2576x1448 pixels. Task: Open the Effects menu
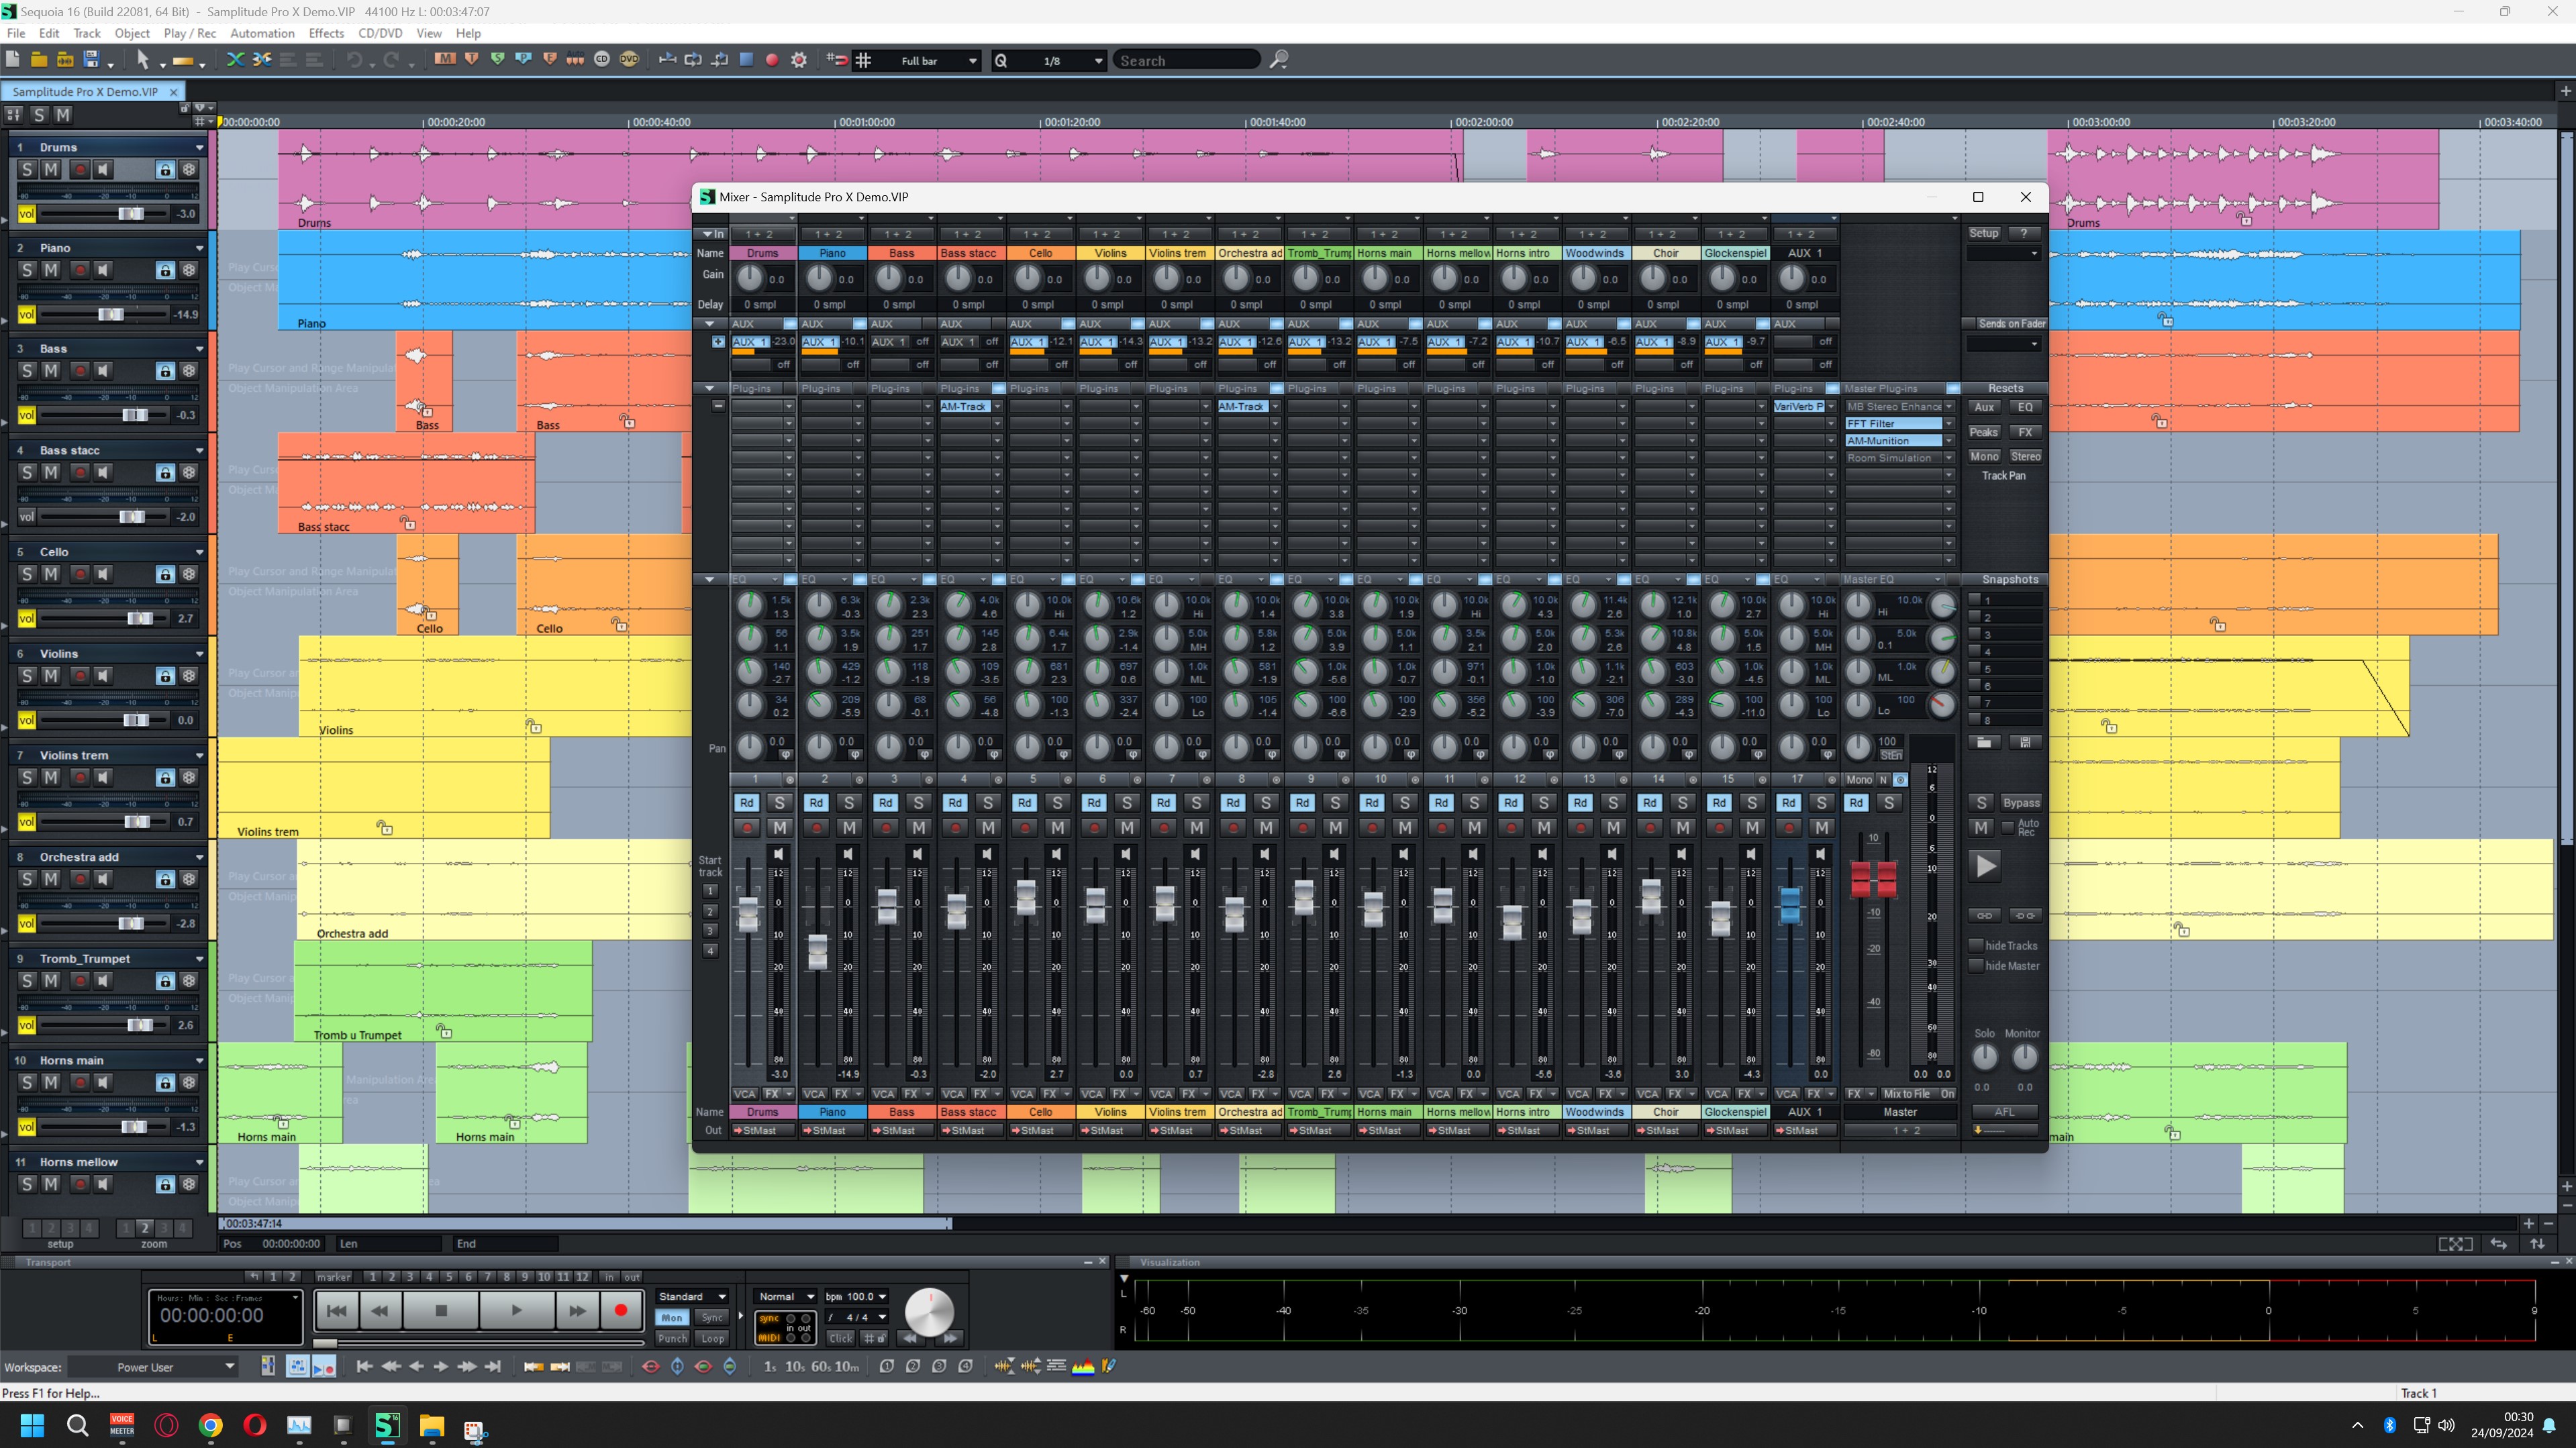(x=326, y=33)
